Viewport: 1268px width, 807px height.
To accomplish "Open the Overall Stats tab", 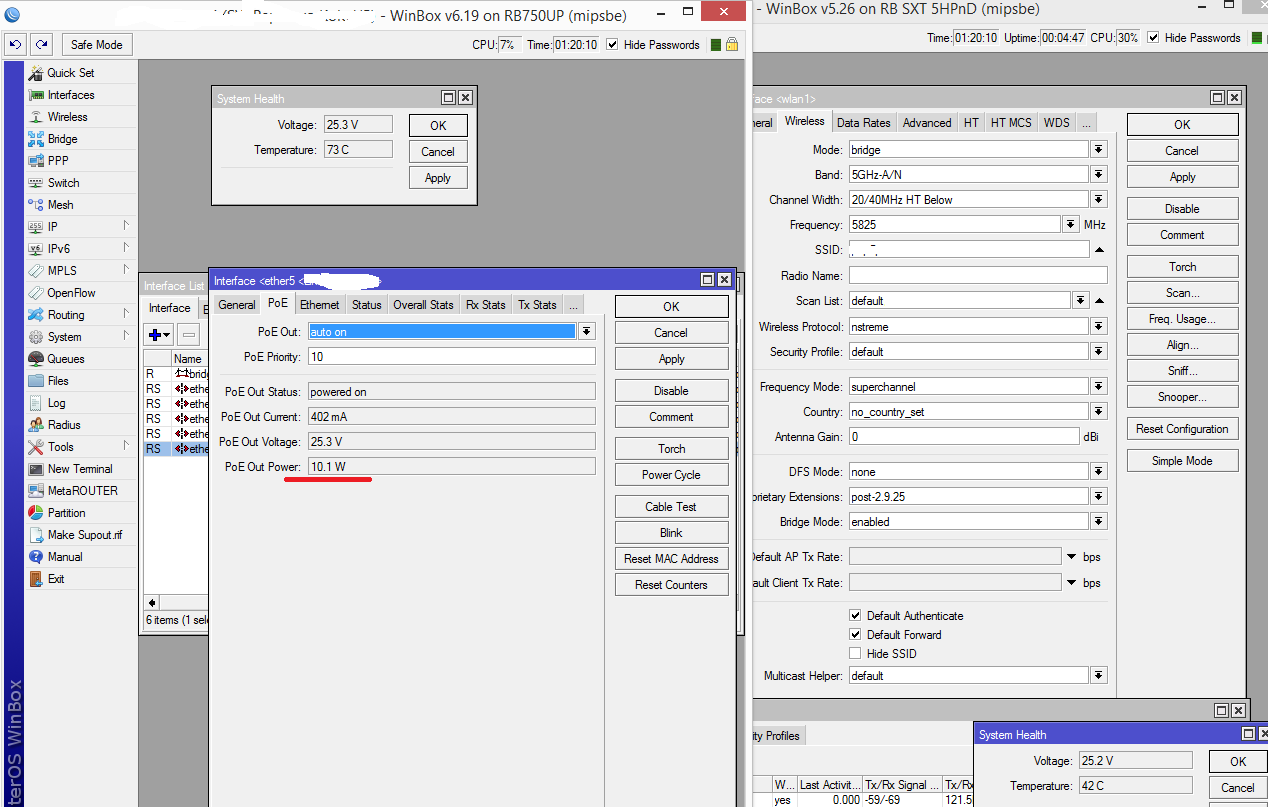I will click(423, 305).
